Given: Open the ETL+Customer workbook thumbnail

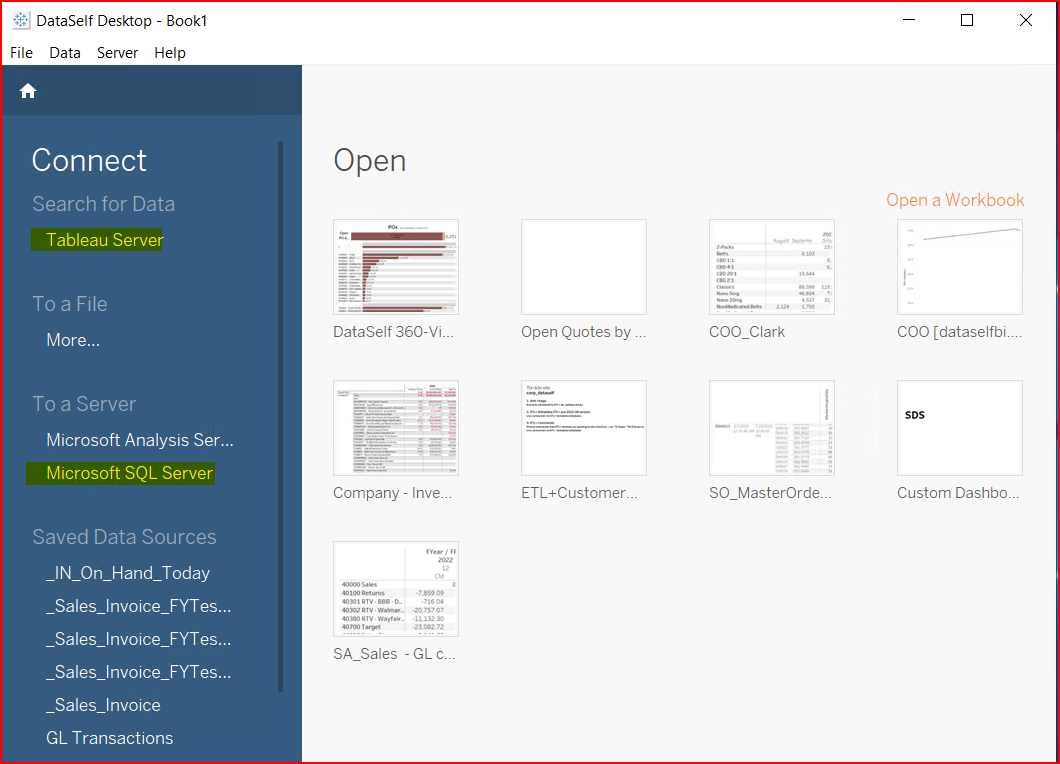Looking at the screenshot, I should click(x=583, y=428).
